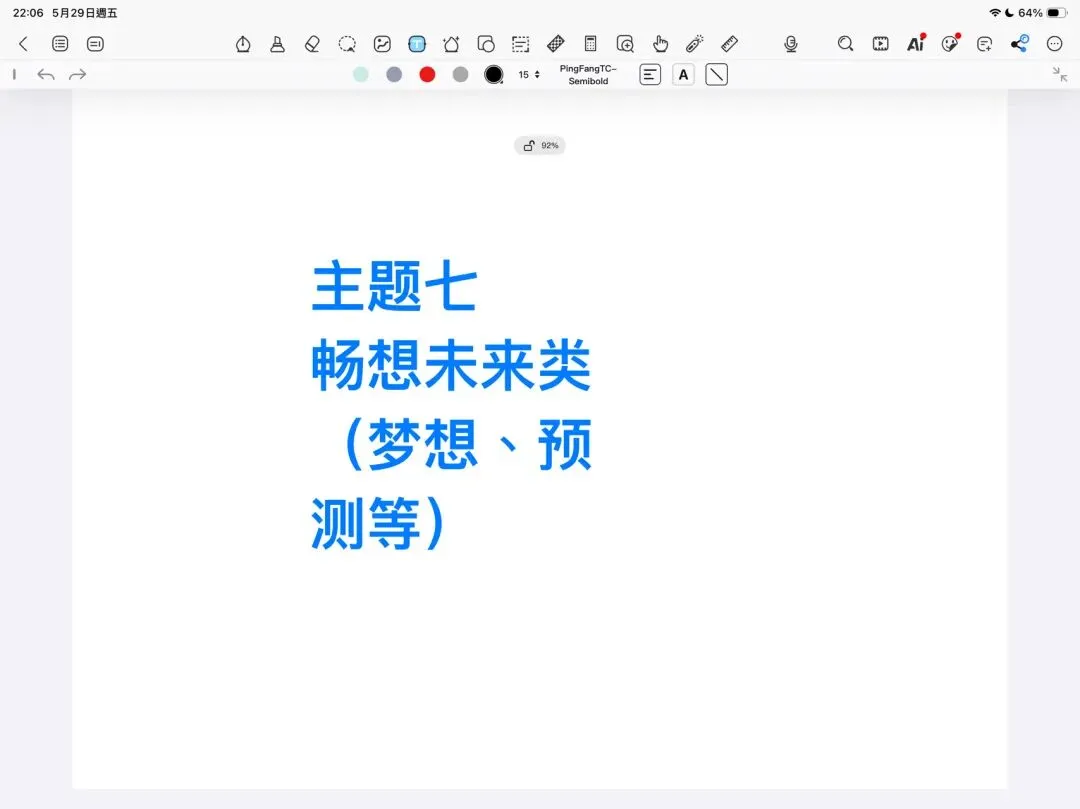Undo the last action
Viewport: 1080px width, 809px height.
click(45, 74)
